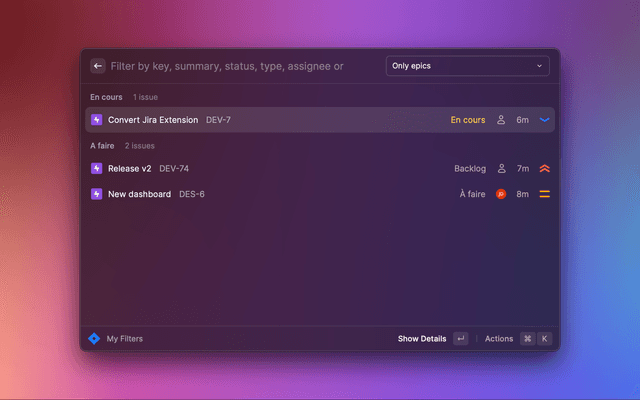640x400 pixels.
Task: Open the Only epics dropdown
Action: 467,66
